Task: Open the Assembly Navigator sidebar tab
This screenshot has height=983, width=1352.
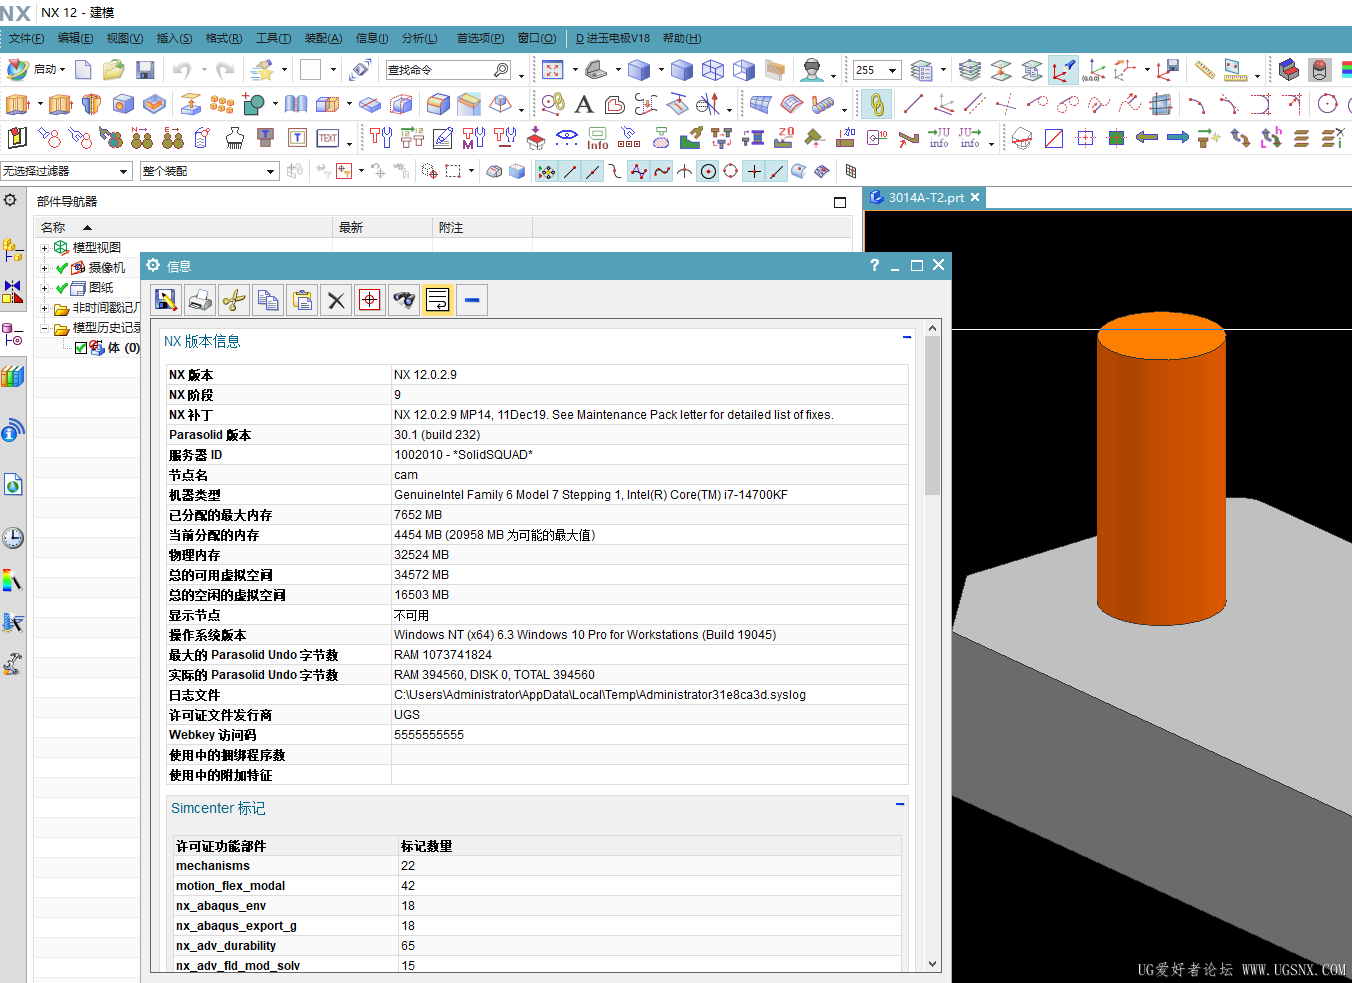Action: (x=13, y=249)
